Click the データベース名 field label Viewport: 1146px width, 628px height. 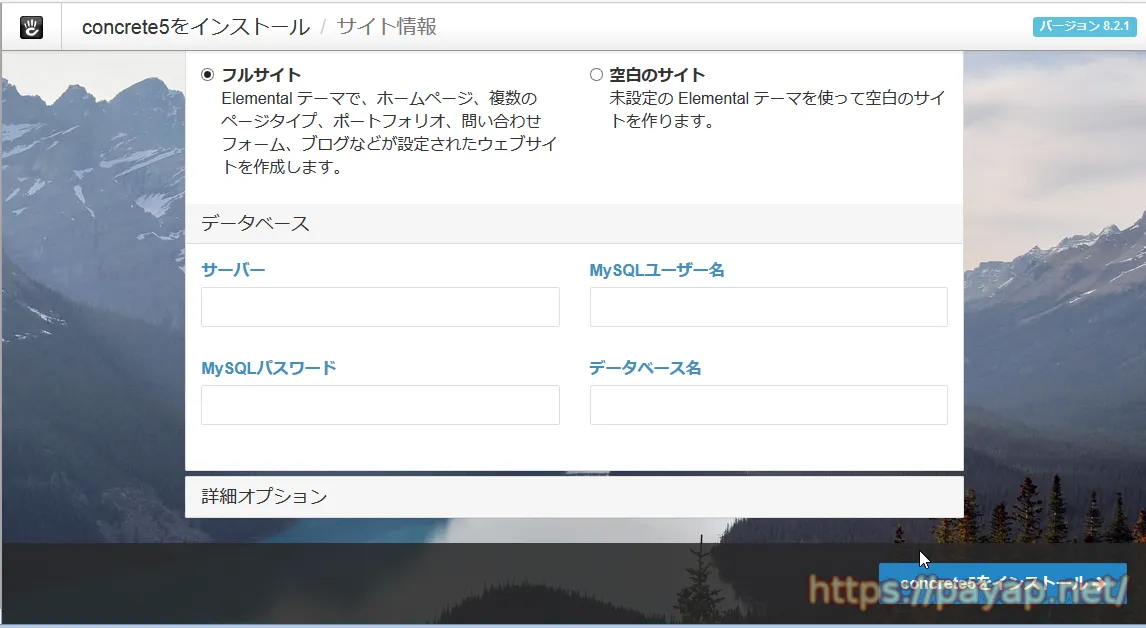click(645, 368)
